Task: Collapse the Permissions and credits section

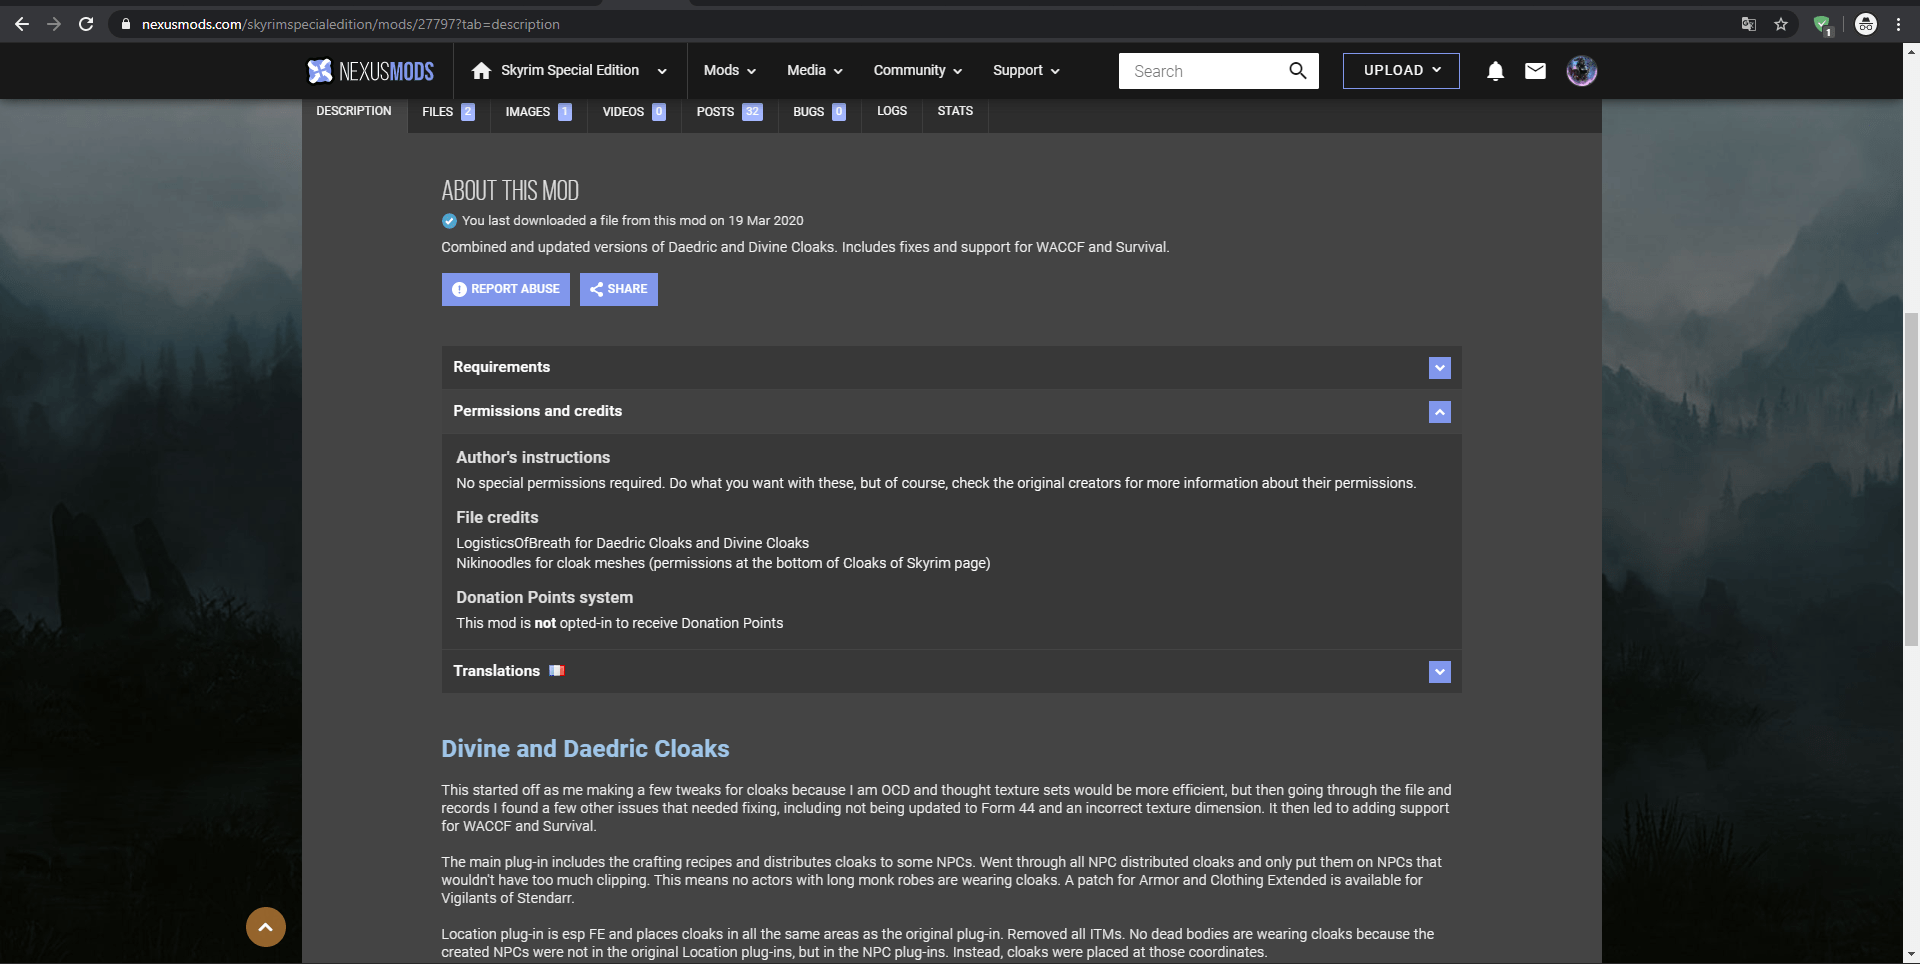Action: pyautogui.click(x=1439, y=412)
